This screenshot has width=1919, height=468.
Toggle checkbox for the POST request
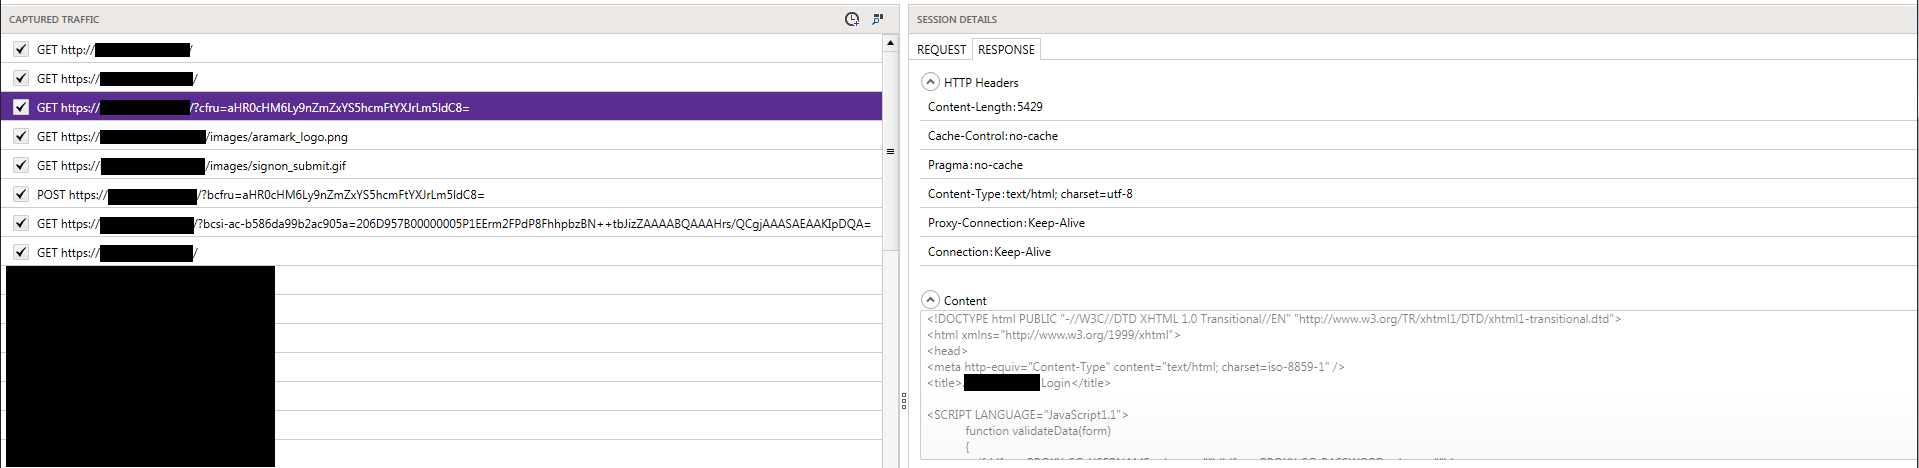[x=21, y=194]
